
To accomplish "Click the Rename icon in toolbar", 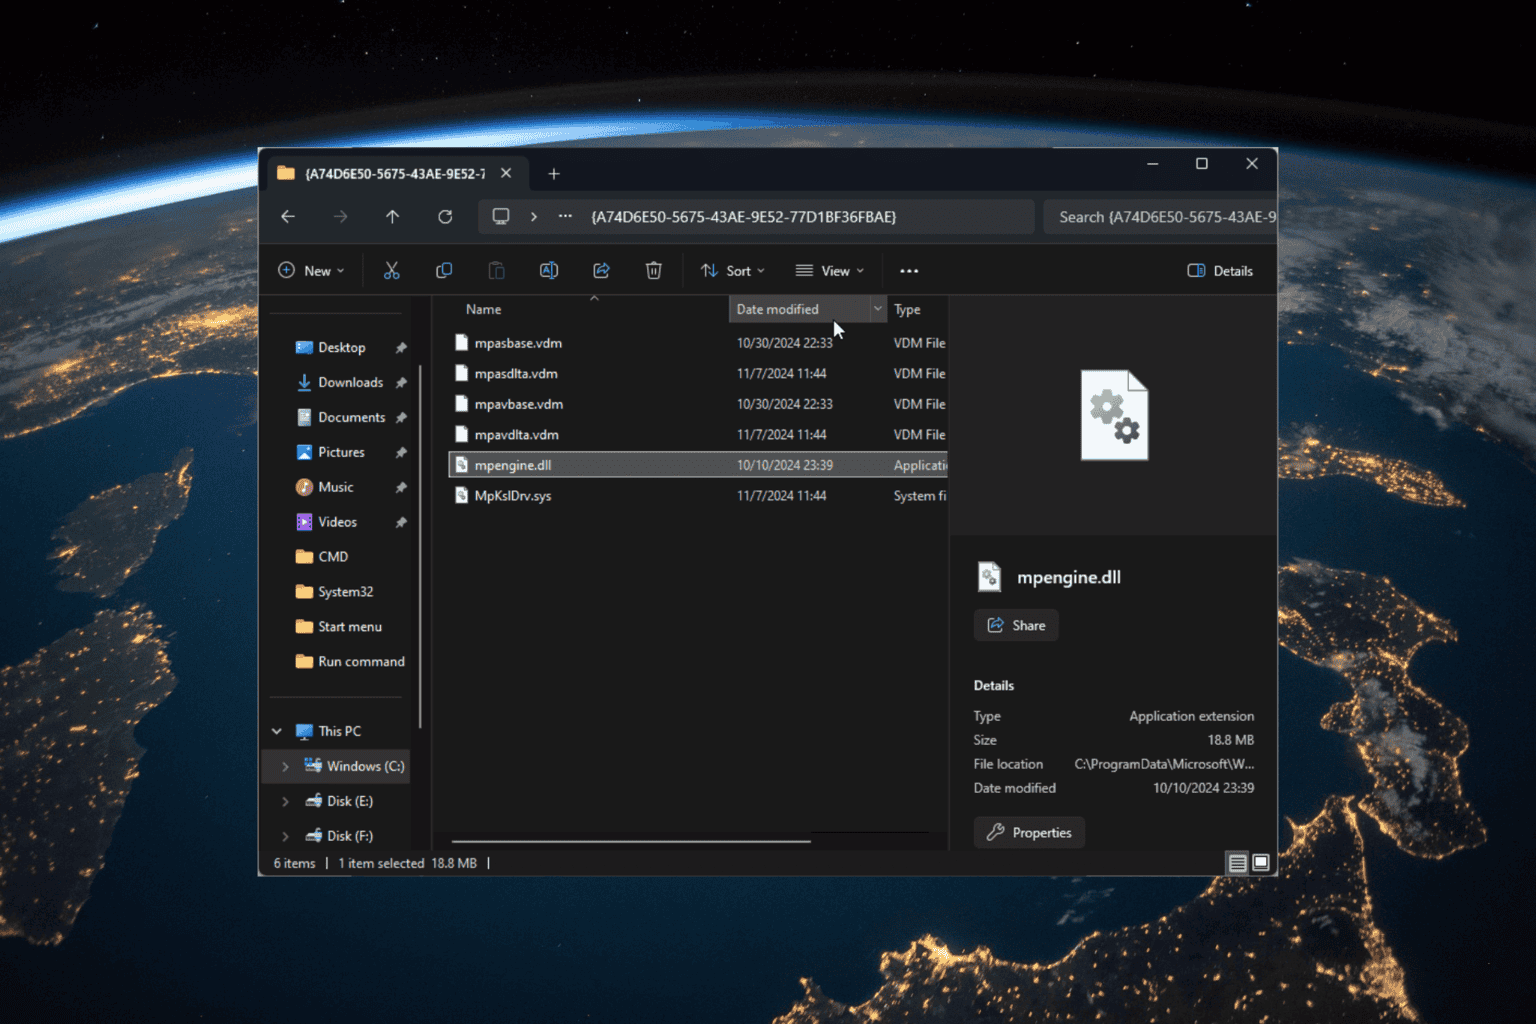I will (549, 271).
